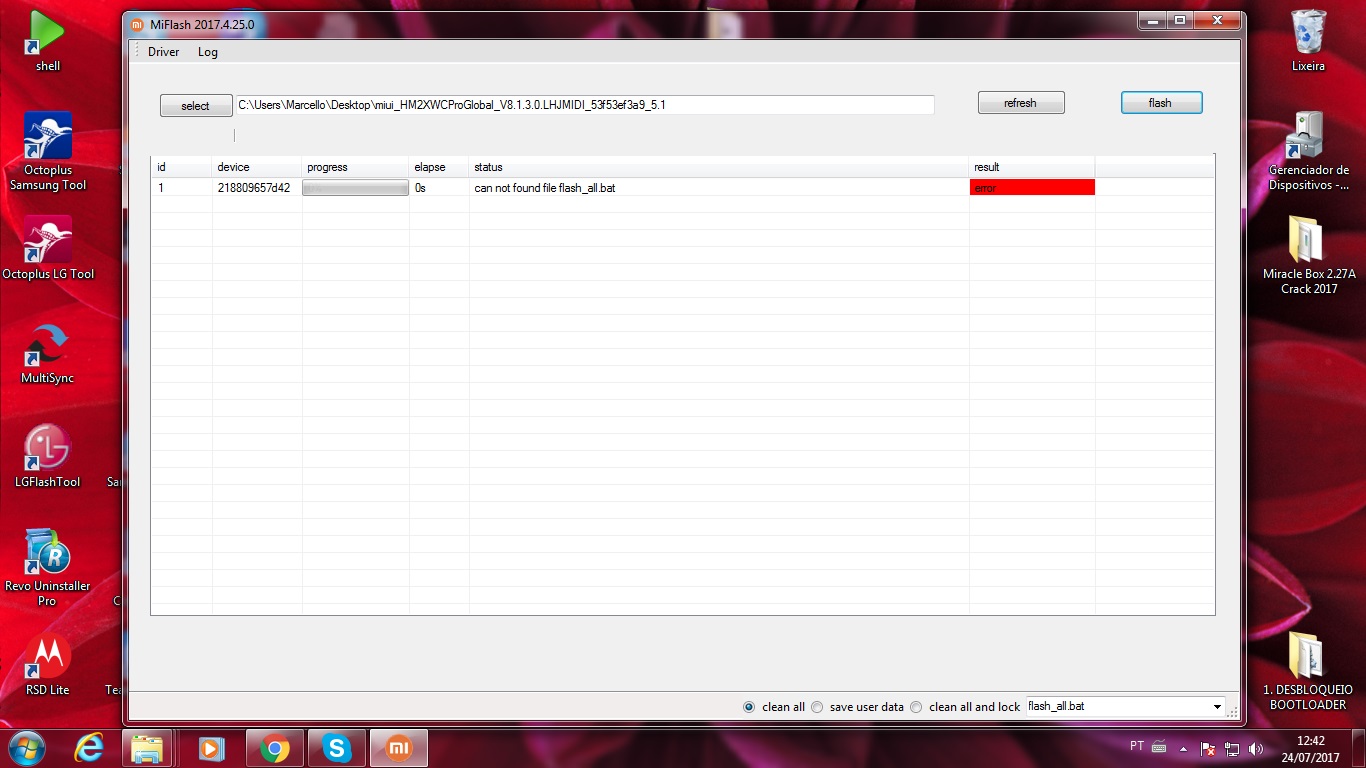The image size is (1366, 768).
Task: Open the Driver menu
Action: click(164, 52)
